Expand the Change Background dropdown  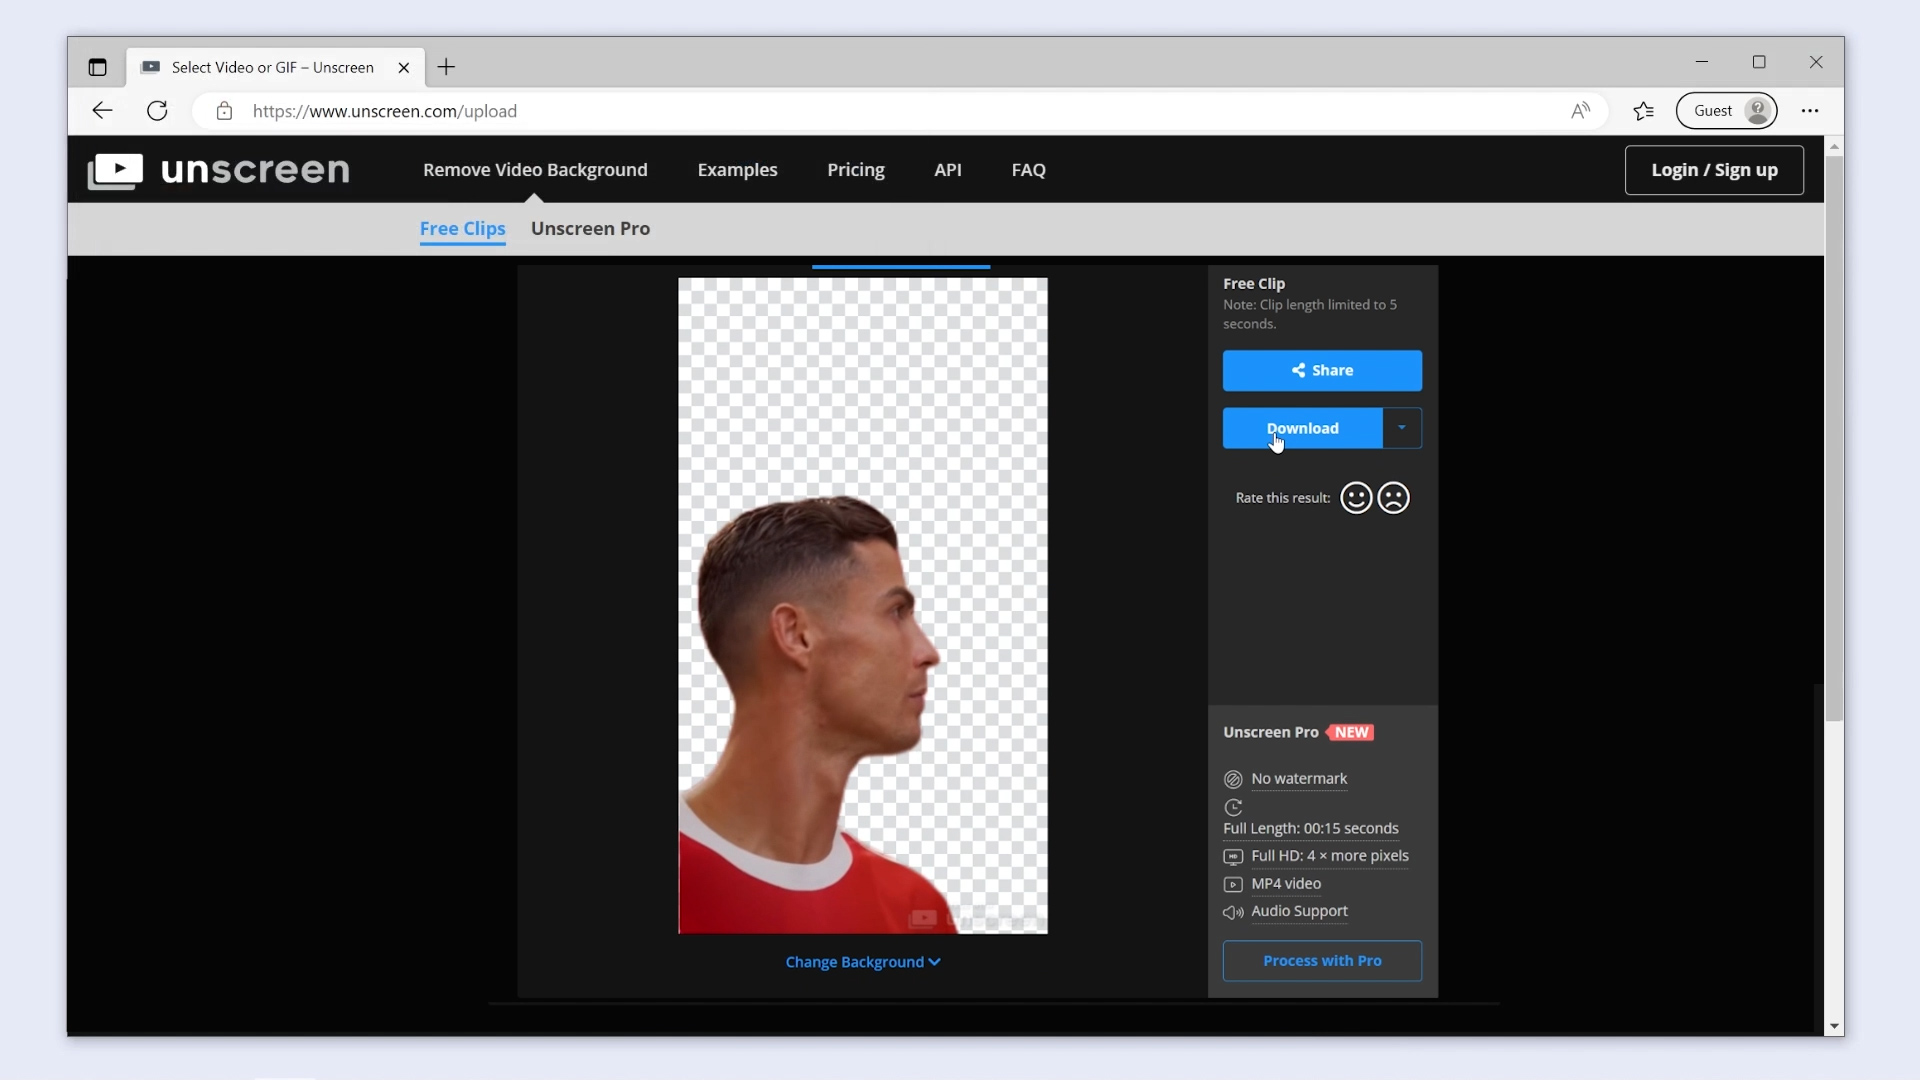coord(862,962)
